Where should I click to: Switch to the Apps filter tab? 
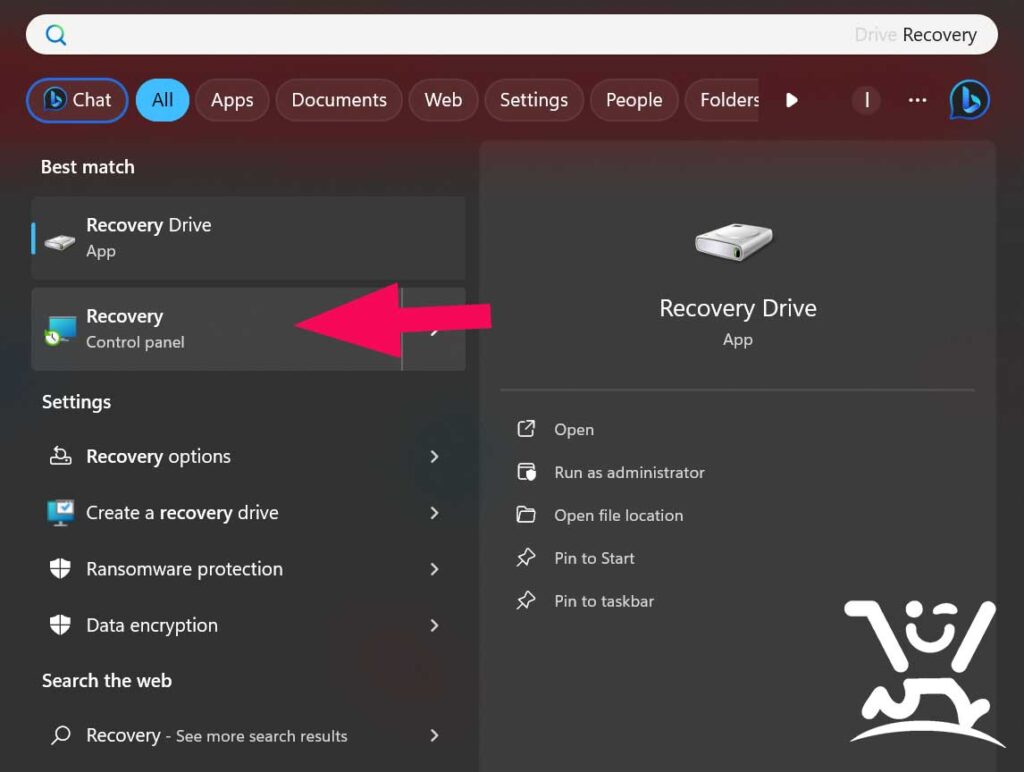[232, 100]
